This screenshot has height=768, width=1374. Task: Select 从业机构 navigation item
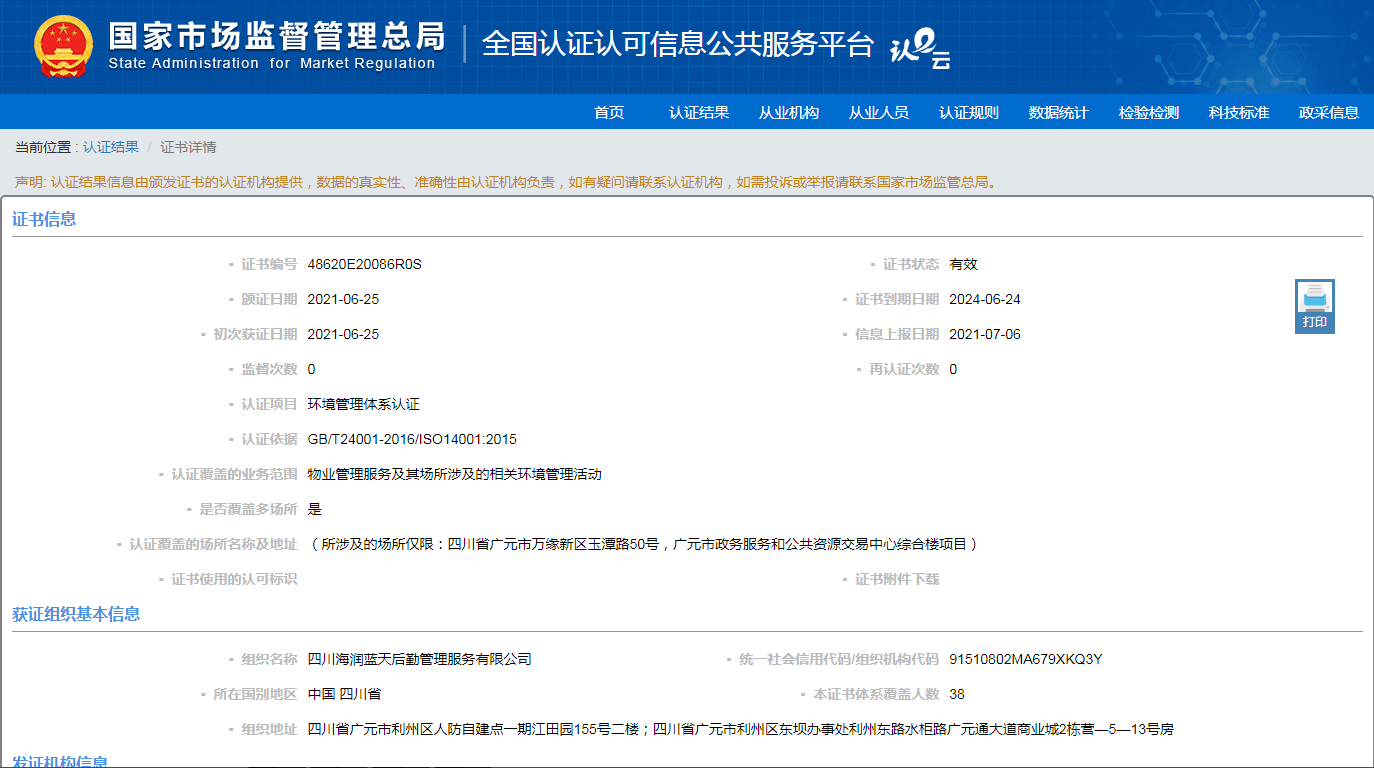(x=789, y=113)
